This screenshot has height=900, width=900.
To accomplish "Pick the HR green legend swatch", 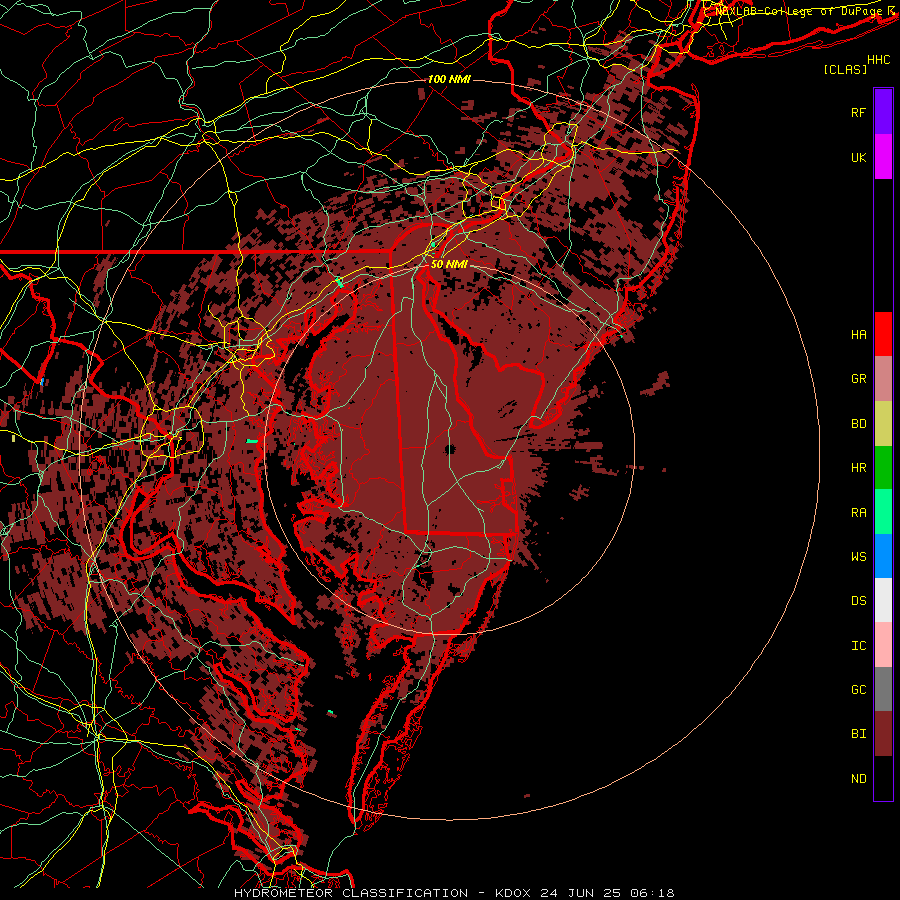I will (883, 468).
